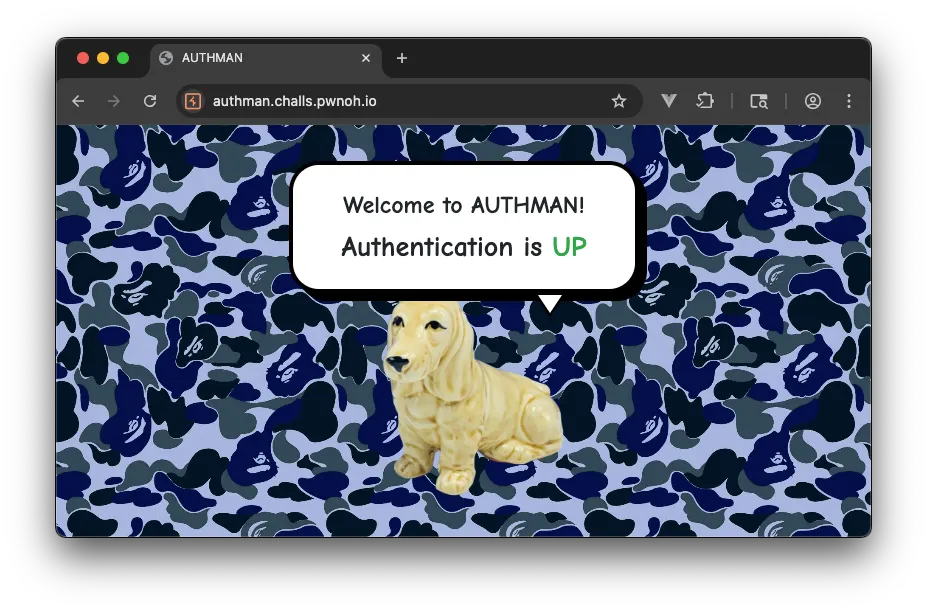Reload the AUTHMAN page
Viewport: 927px width, 611px height.
pyautogui.click(x=150, y=101)
